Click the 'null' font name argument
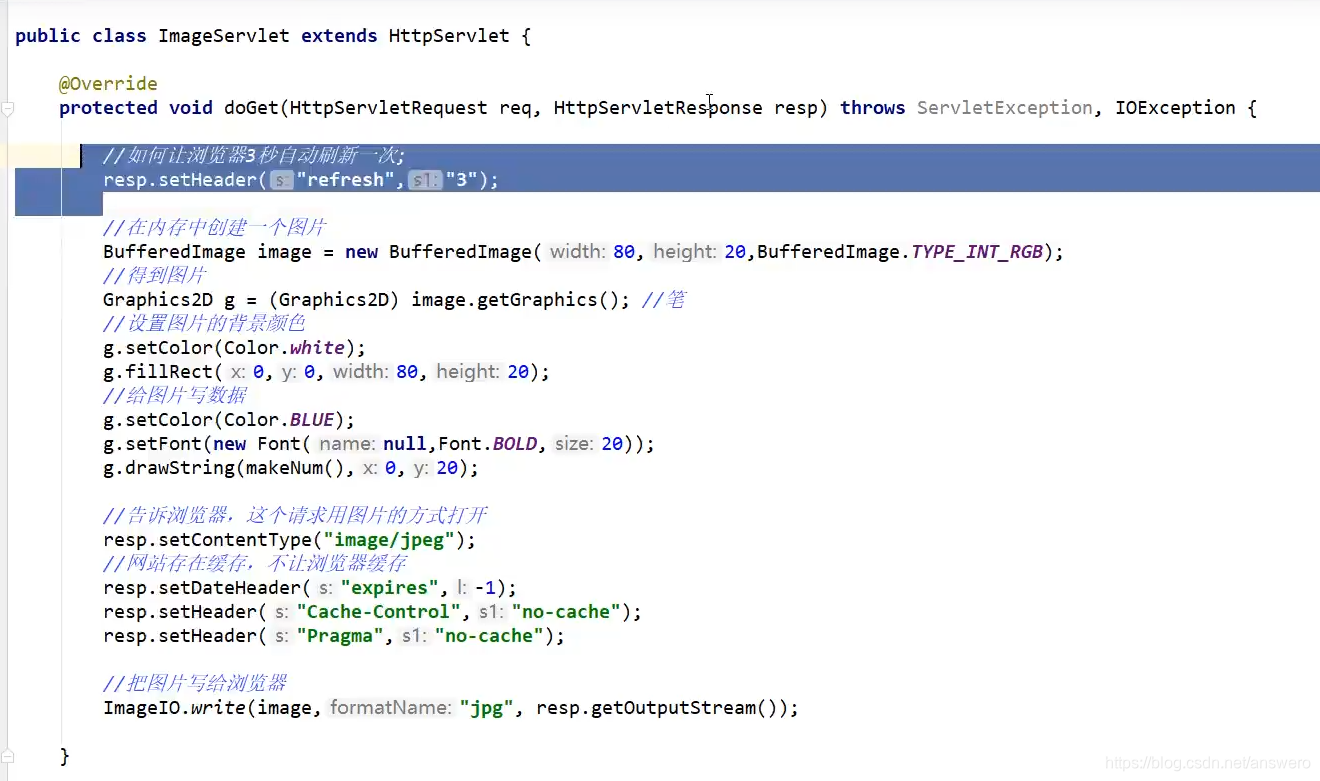 (405, 444)
